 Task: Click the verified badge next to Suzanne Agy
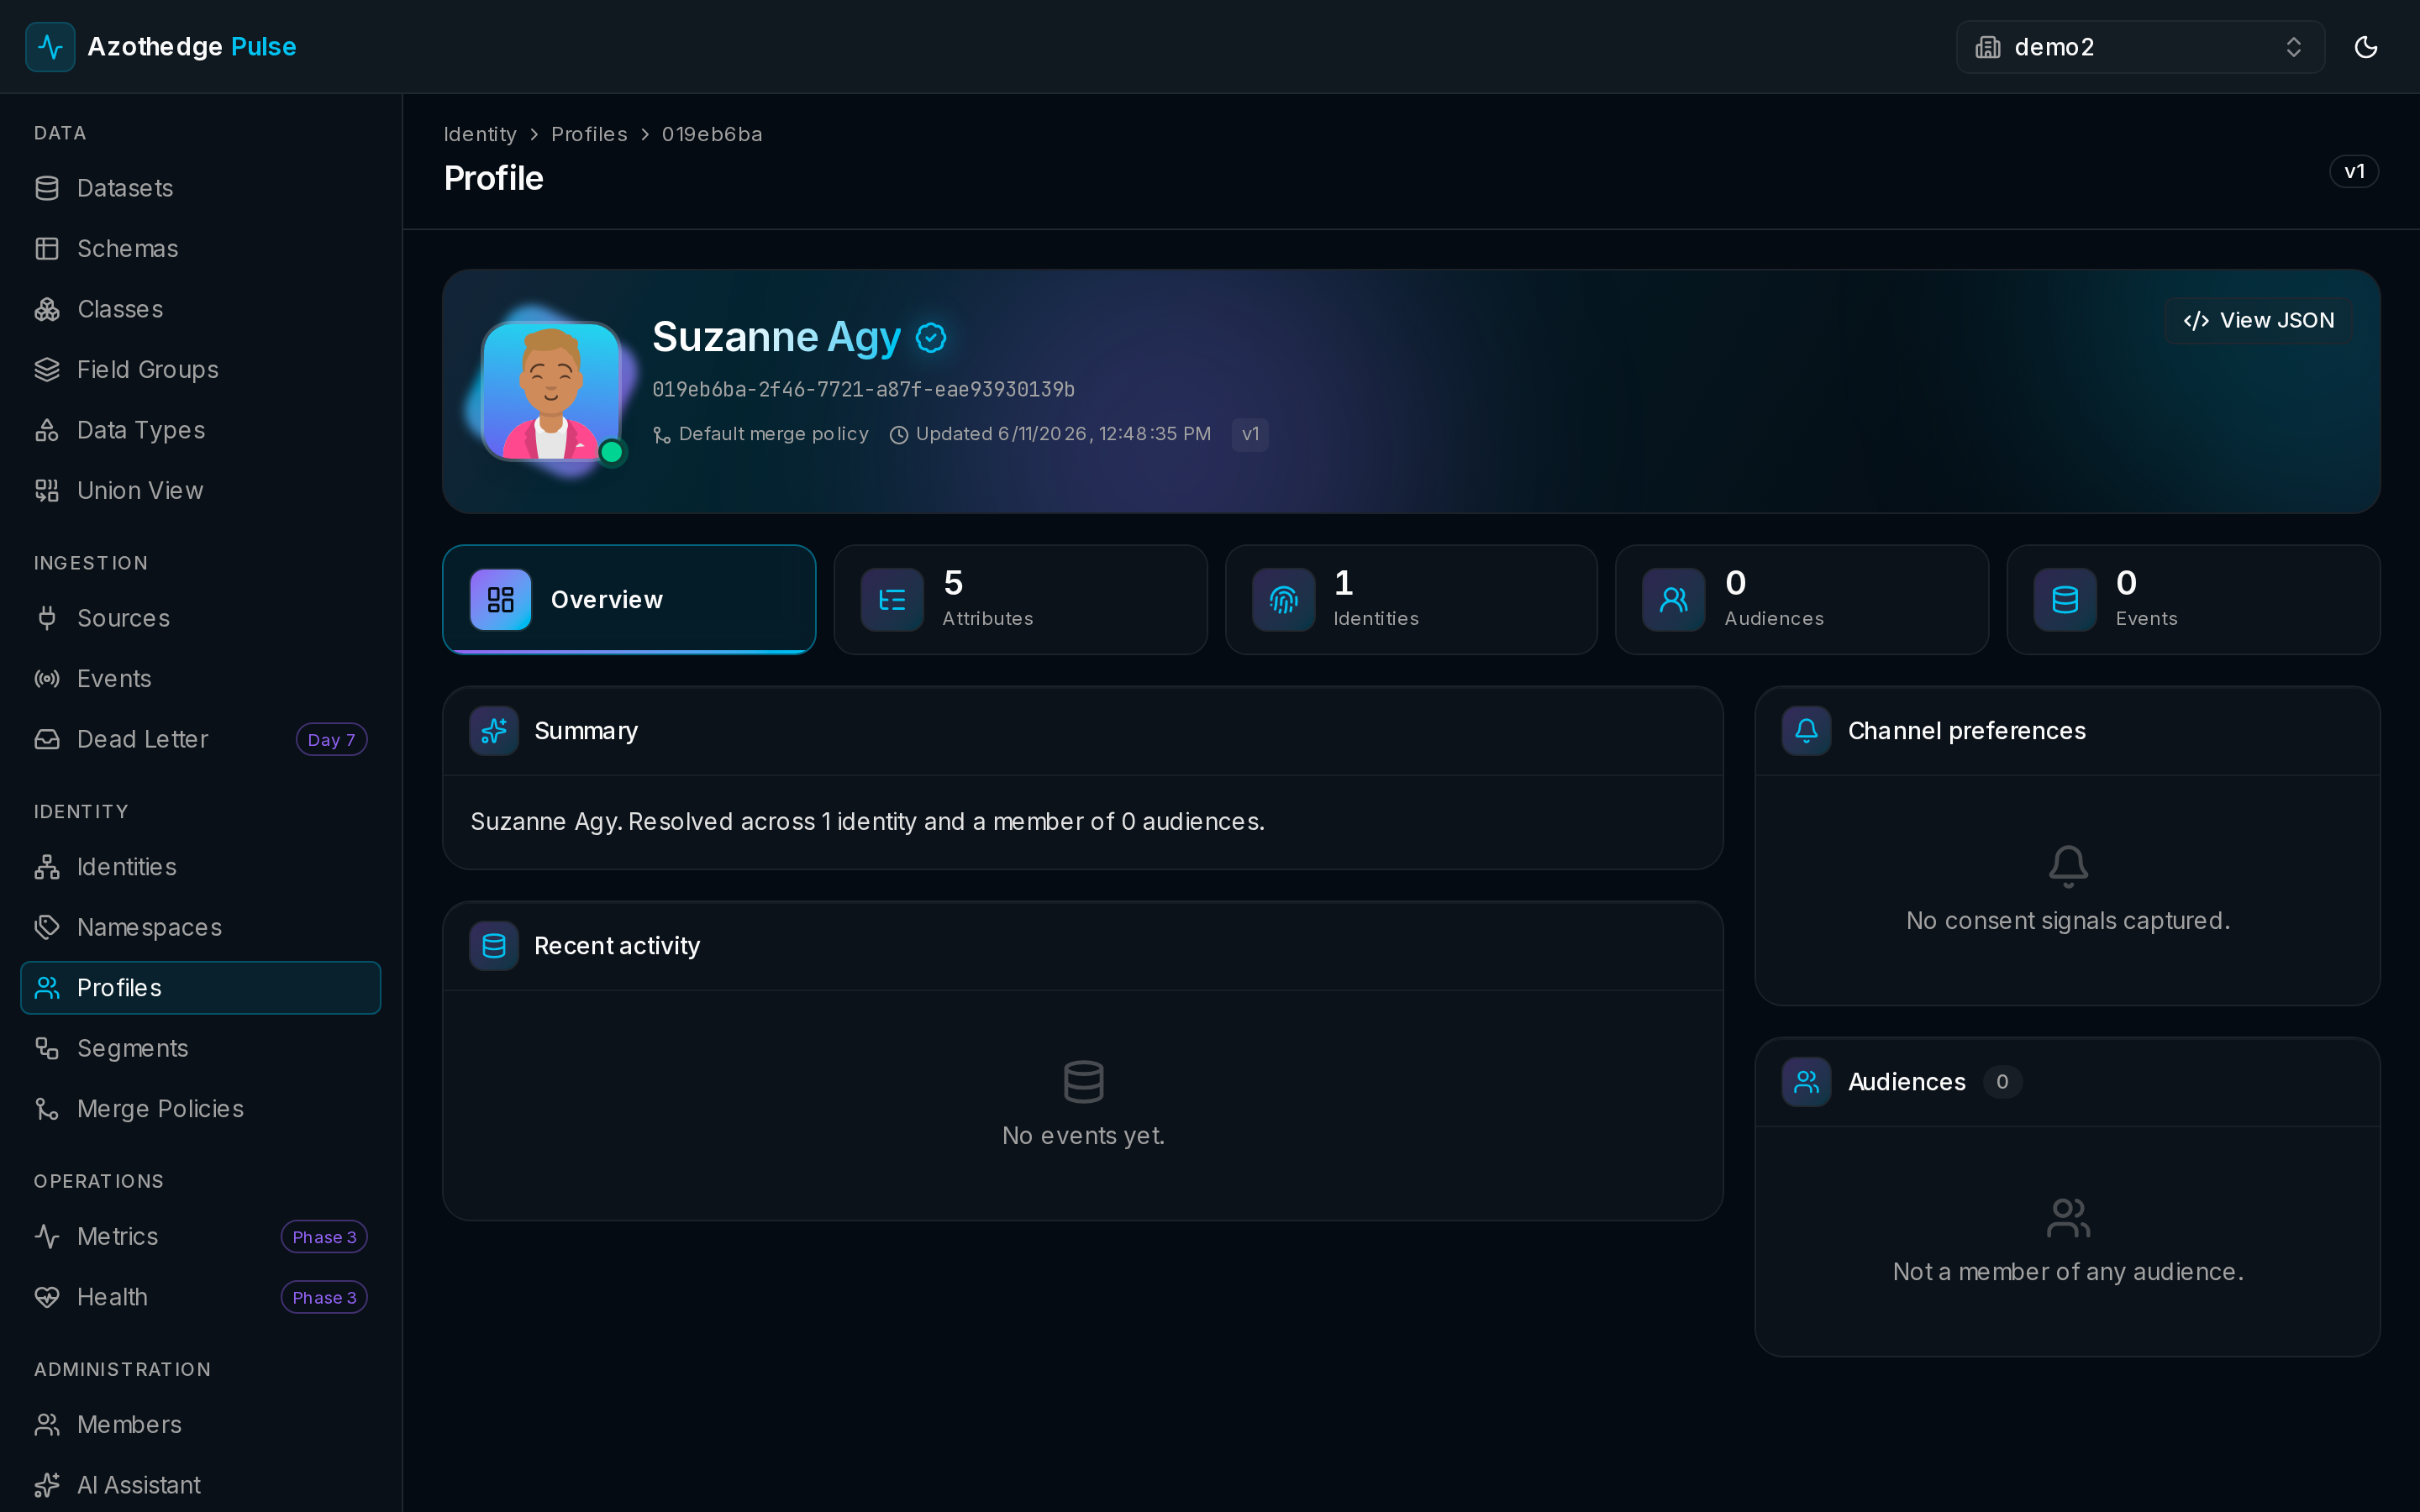931,338
